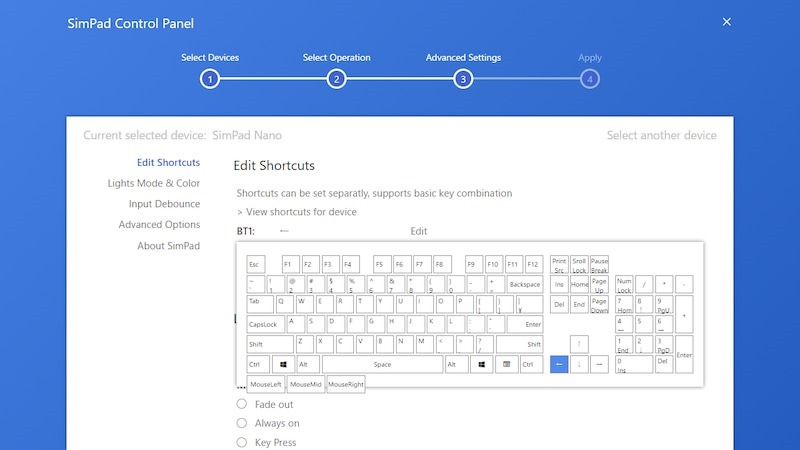The width and height of the screenshot is (800, 450).
Task: Open Edit Shortcuts in the sidebar
Action: (168, 162)
